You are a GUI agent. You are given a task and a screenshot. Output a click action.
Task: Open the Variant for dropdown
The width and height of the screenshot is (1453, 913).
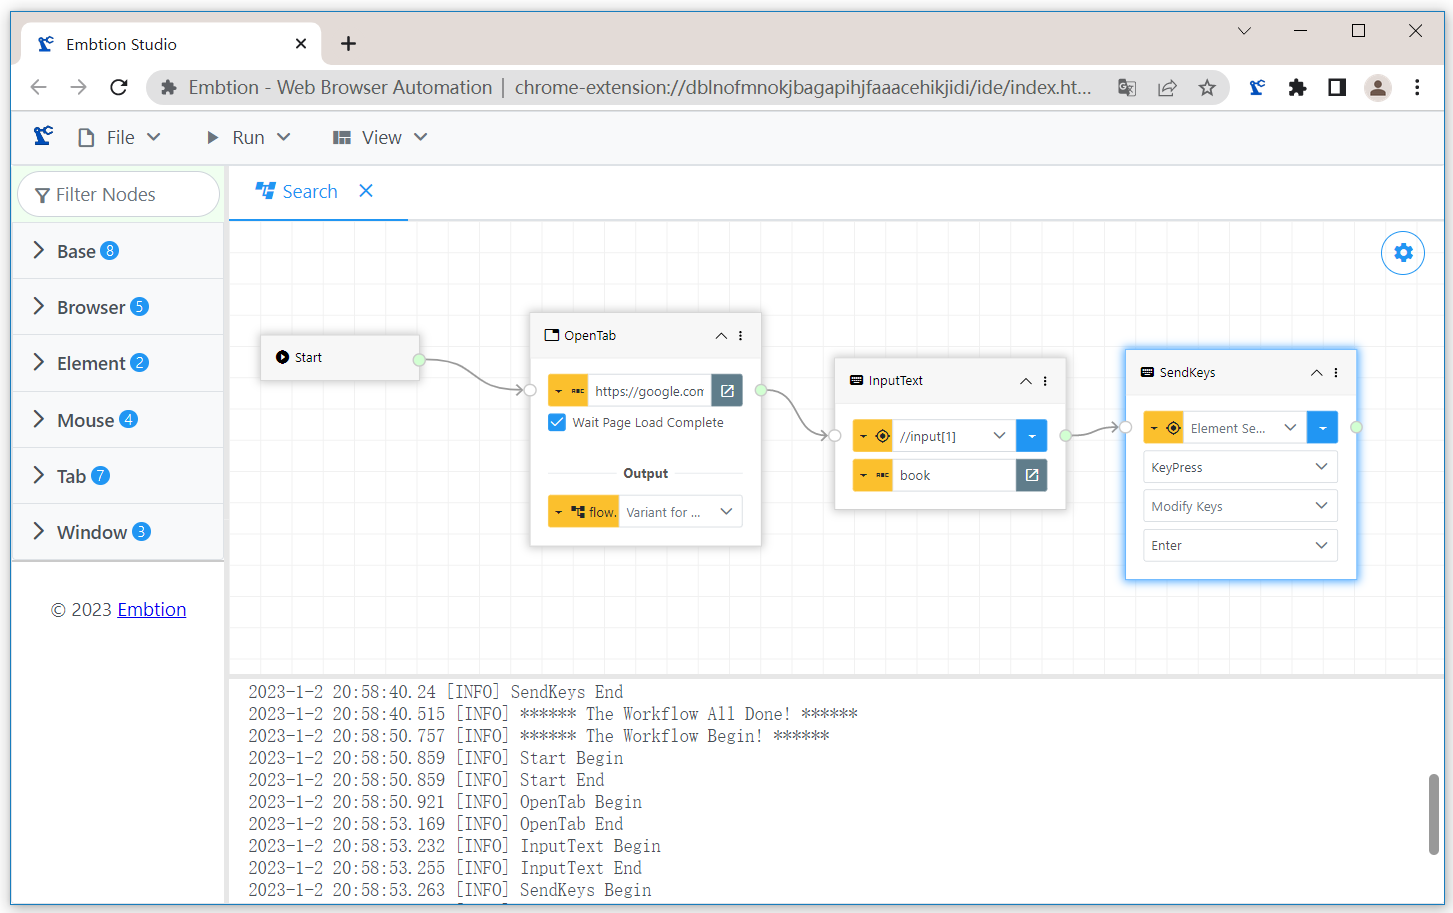pos(681,512)
